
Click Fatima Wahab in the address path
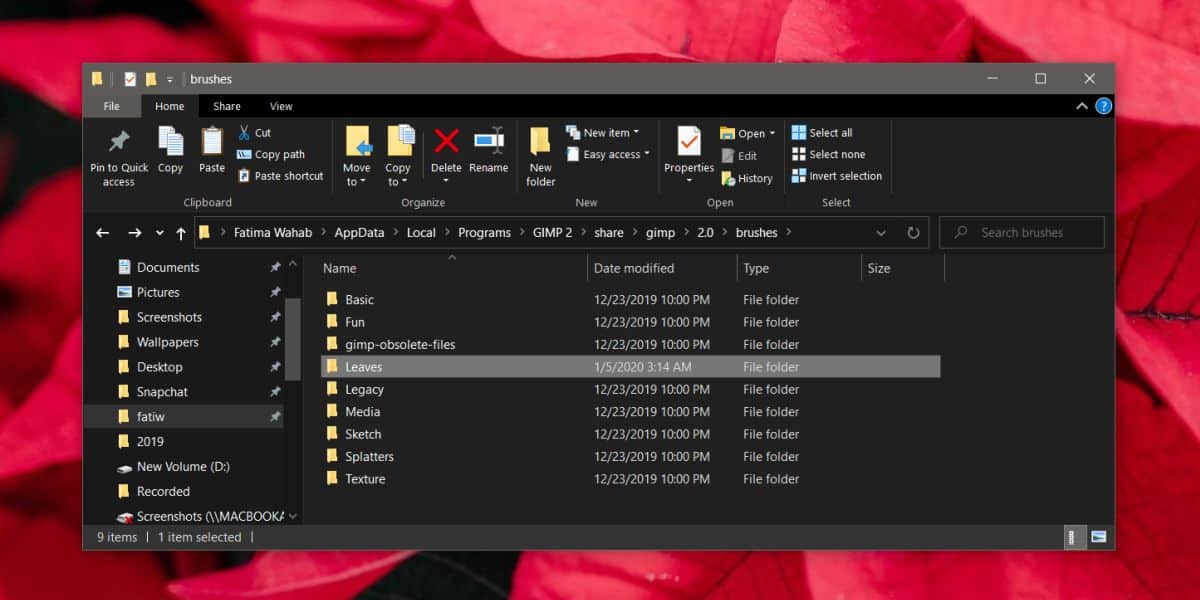click(273, 233)
